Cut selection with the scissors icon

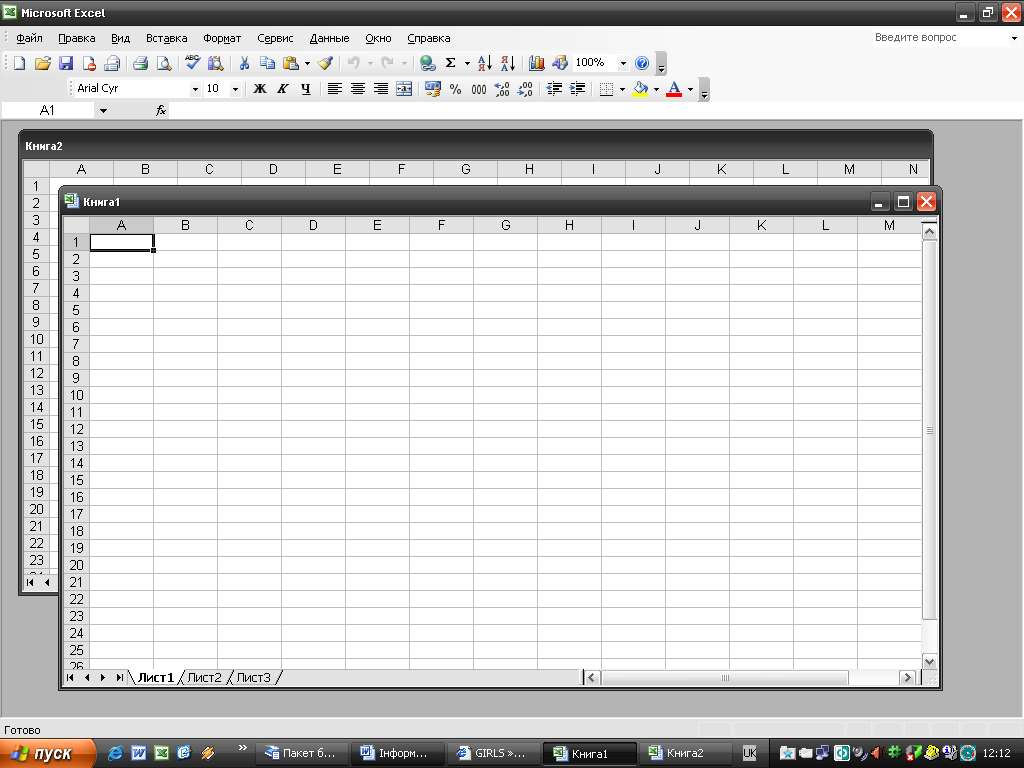[244, 63]
